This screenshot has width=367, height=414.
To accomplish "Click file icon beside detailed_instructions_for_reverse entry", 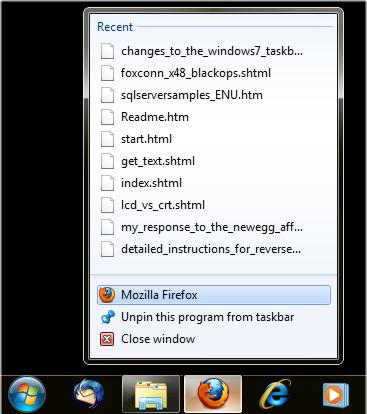I will [107, 249].
